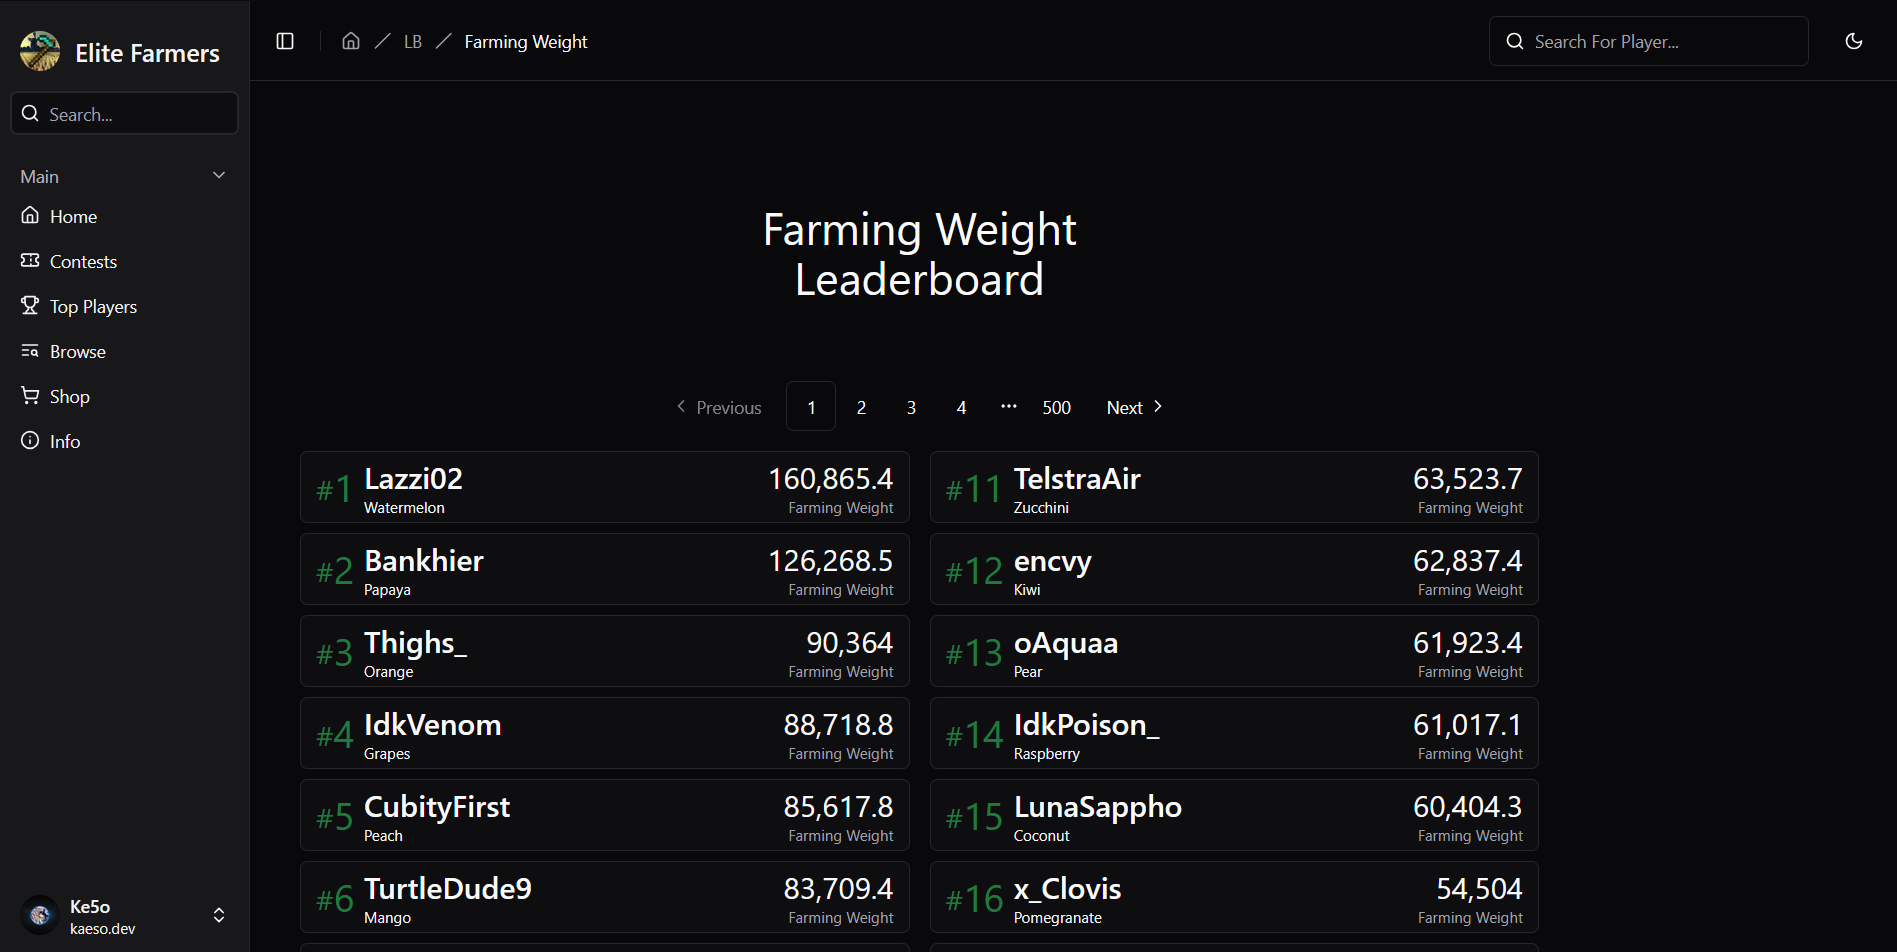Open Info in the sidebar
Viewport: 1897px width, 952px height.
tap(124, 441)
